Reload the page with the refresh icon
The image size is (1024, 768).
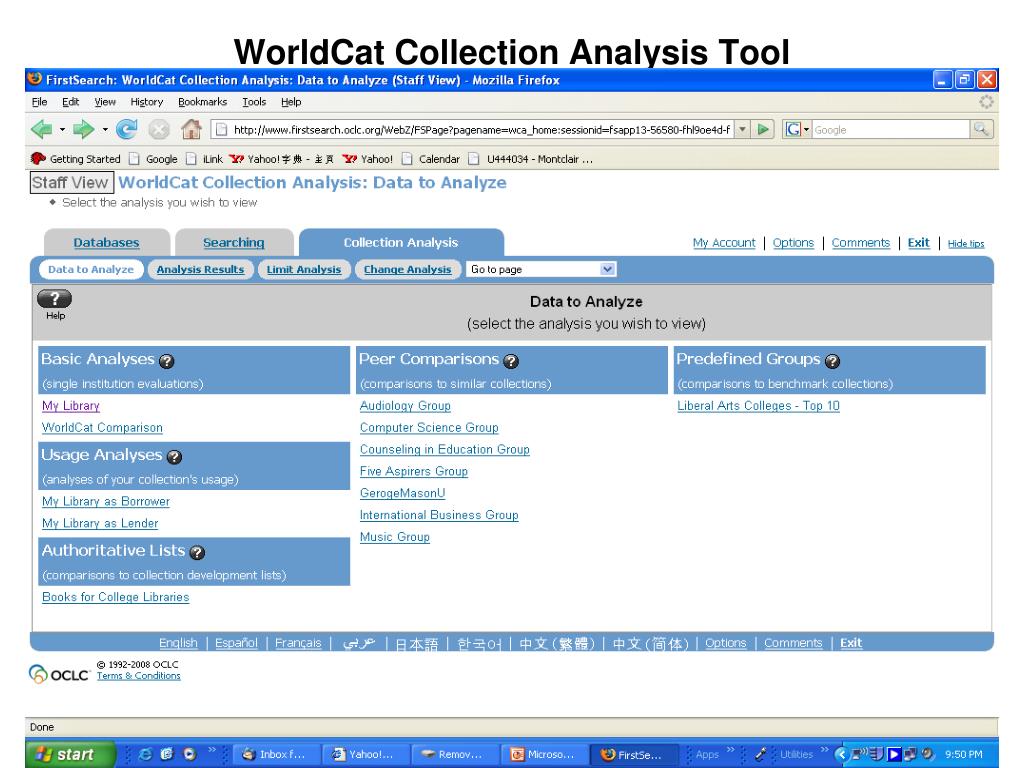point(126,129)
